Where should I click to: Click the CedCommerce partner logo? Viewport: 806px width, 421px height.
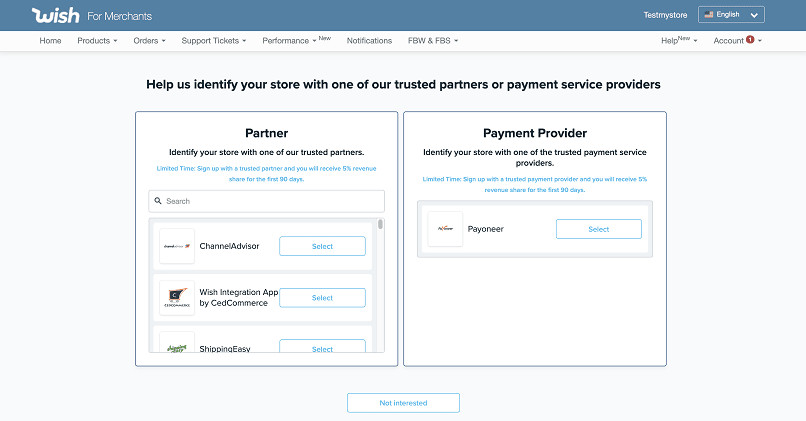point(177,298)
